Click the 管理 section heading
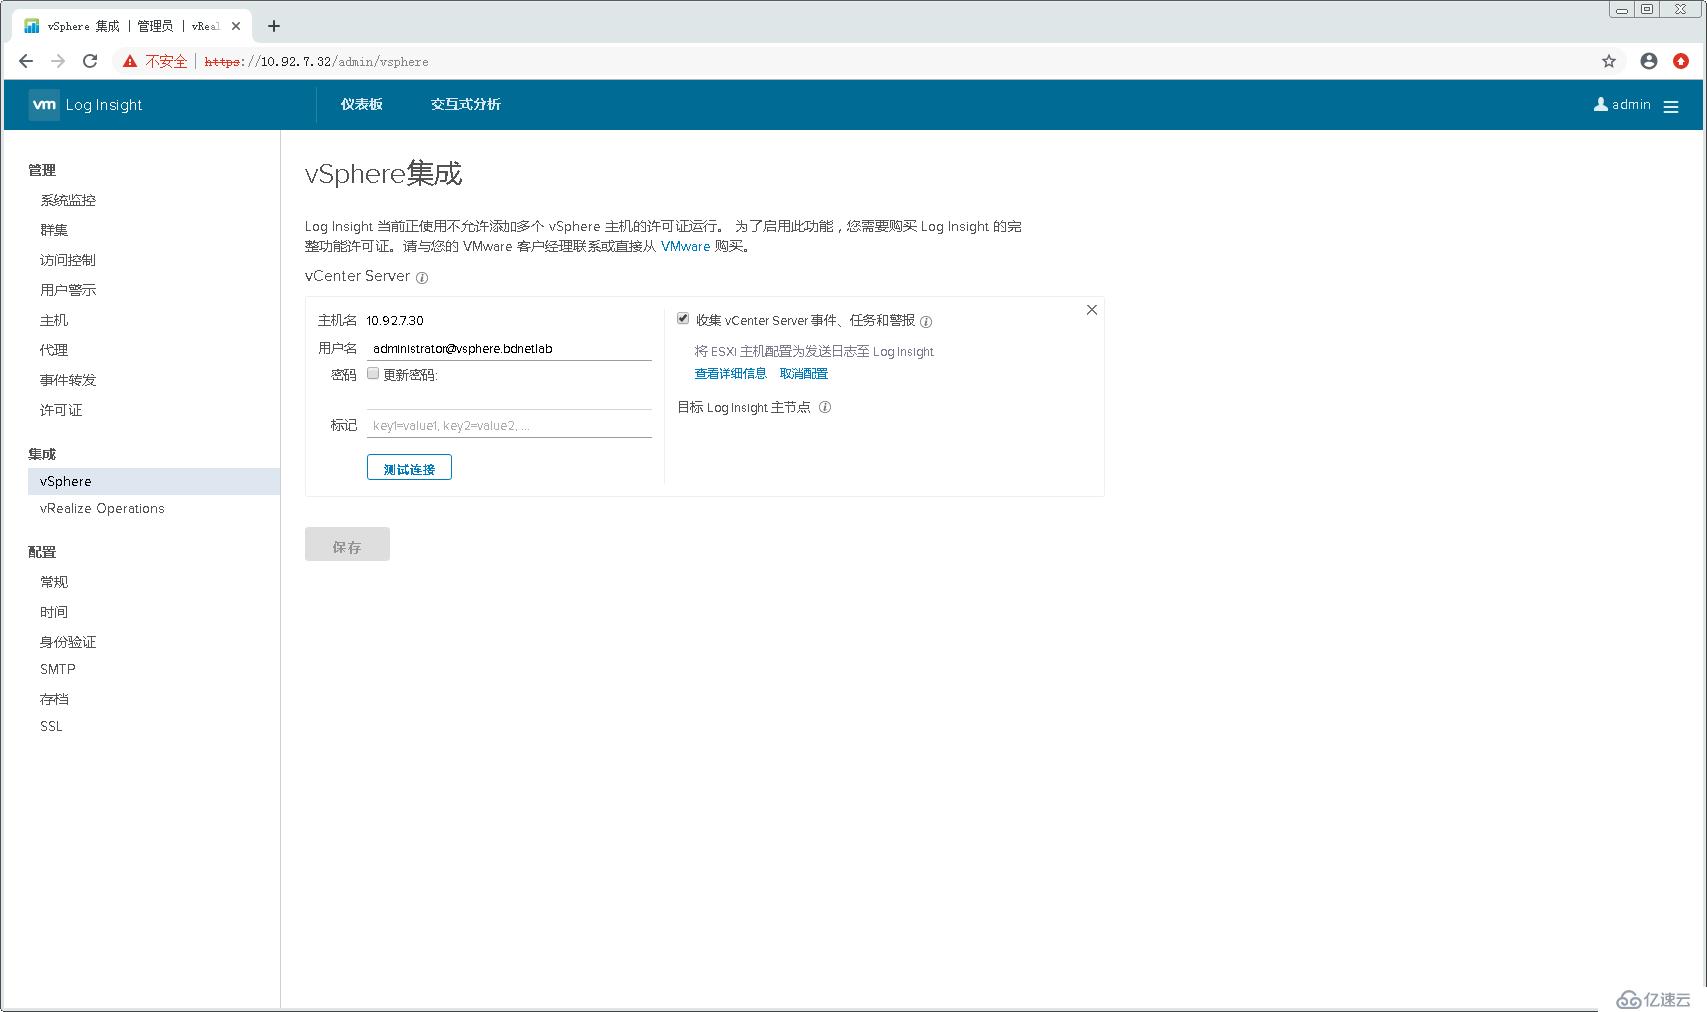This screenshot has width=1707, height=1012. (42, 170)
